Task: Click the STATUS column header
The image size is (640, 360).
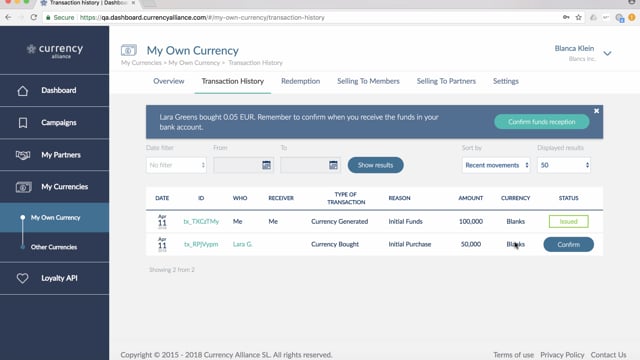Action: tap(569, 198)
